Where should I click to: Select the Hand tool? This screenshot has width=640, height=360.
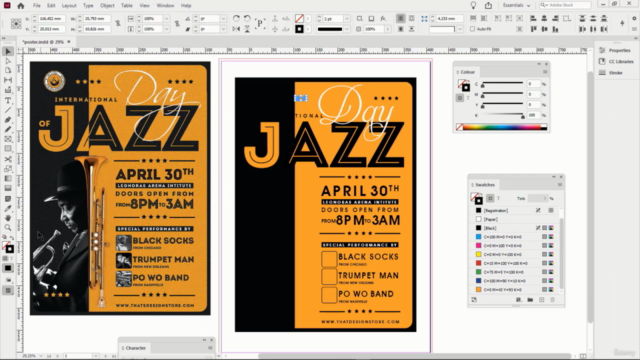point(8,218)
